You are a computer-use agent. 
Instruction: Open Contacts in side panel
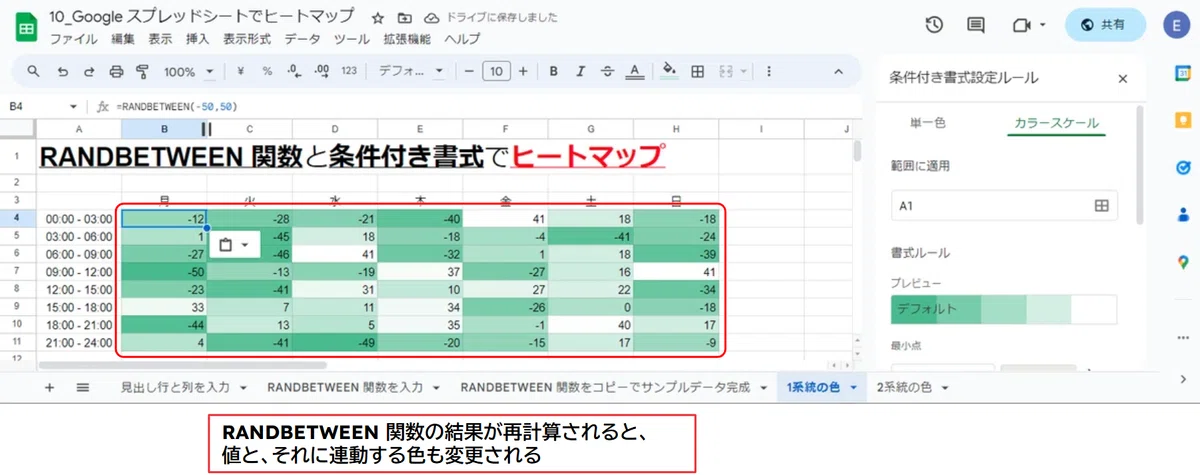(1184, 213)
